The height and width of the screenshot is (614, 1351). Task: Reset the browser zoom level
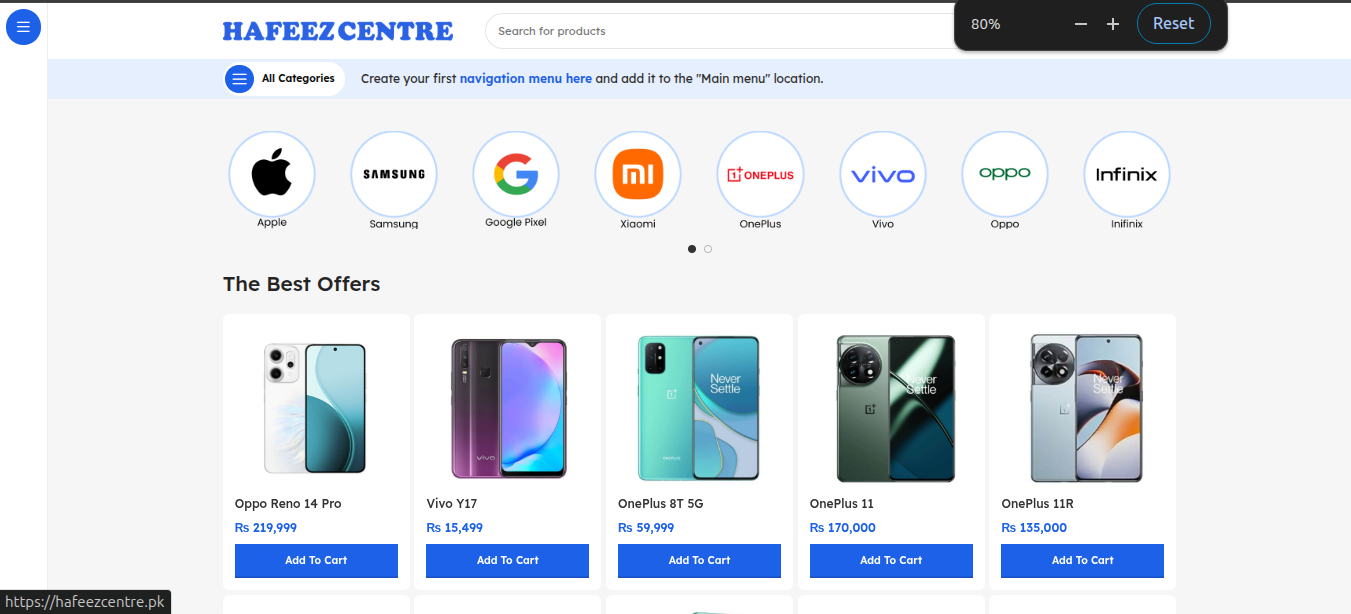pyautogui.click(x=1173, y=24)
